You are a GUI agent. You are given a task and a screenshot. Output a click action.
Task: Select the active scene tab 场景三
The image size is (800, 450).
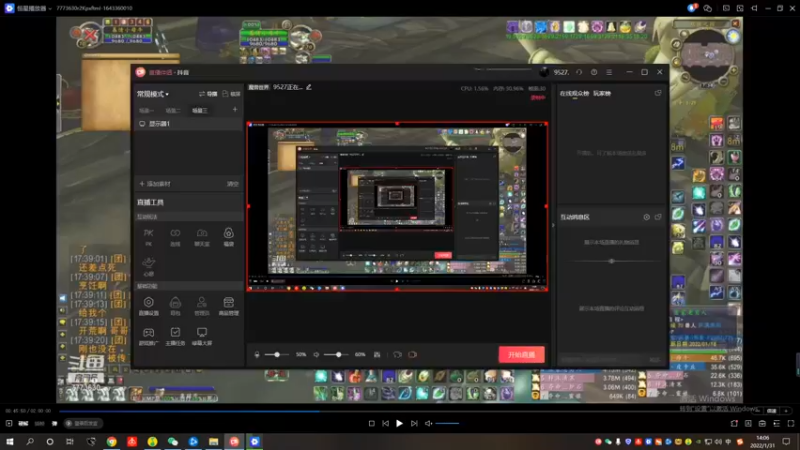[x=199, y=110]
